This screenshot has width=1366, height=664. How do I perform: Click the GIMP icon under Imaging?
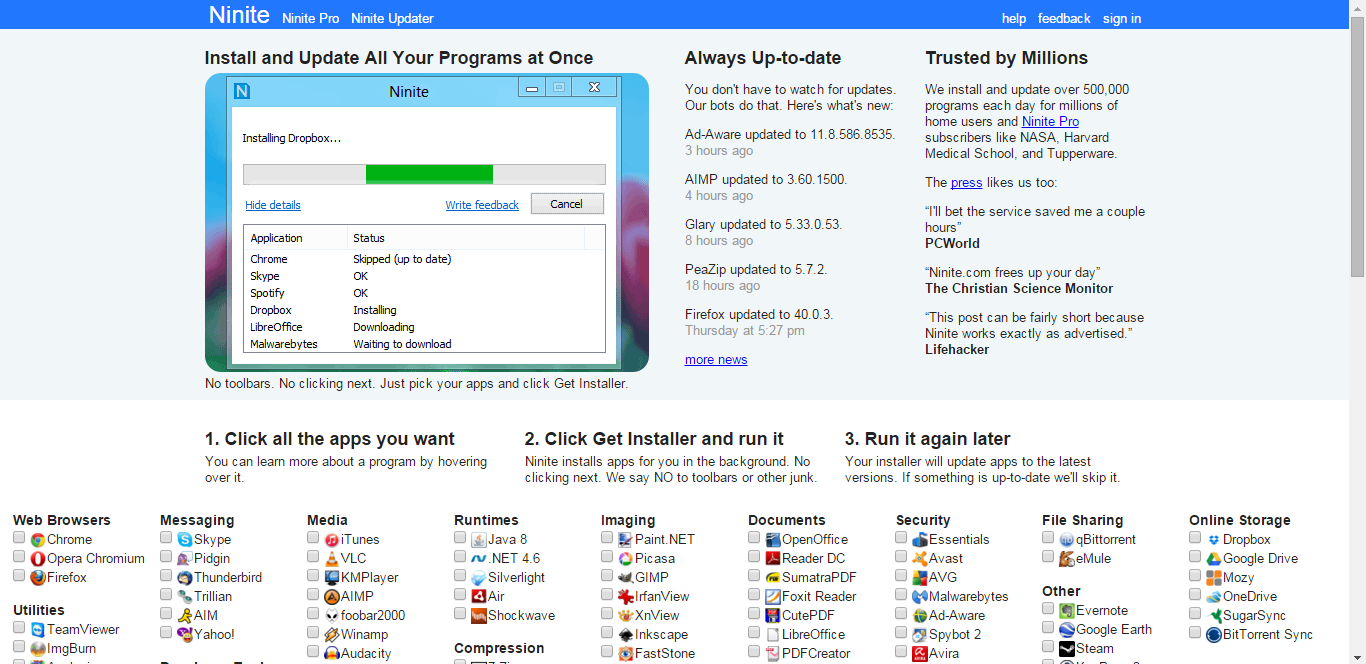(626, 578)
